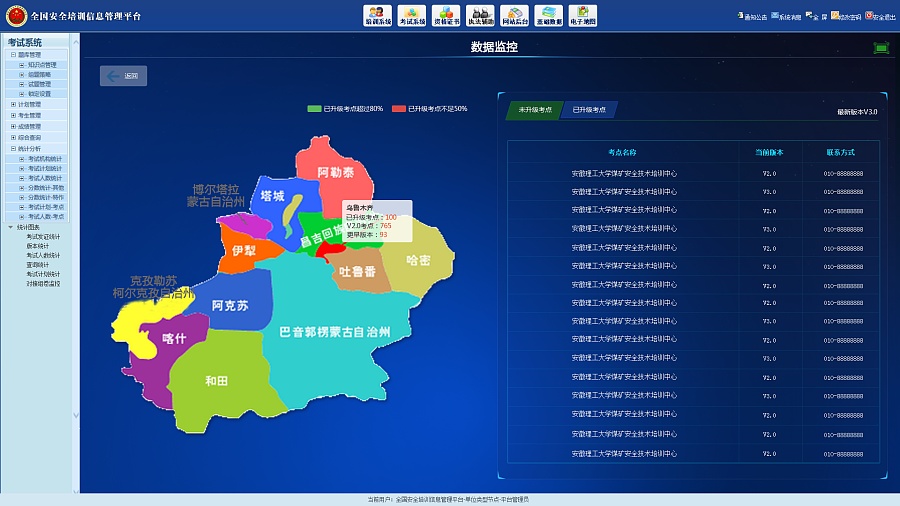Open the 培训系统 training system icon

point(377,15)
